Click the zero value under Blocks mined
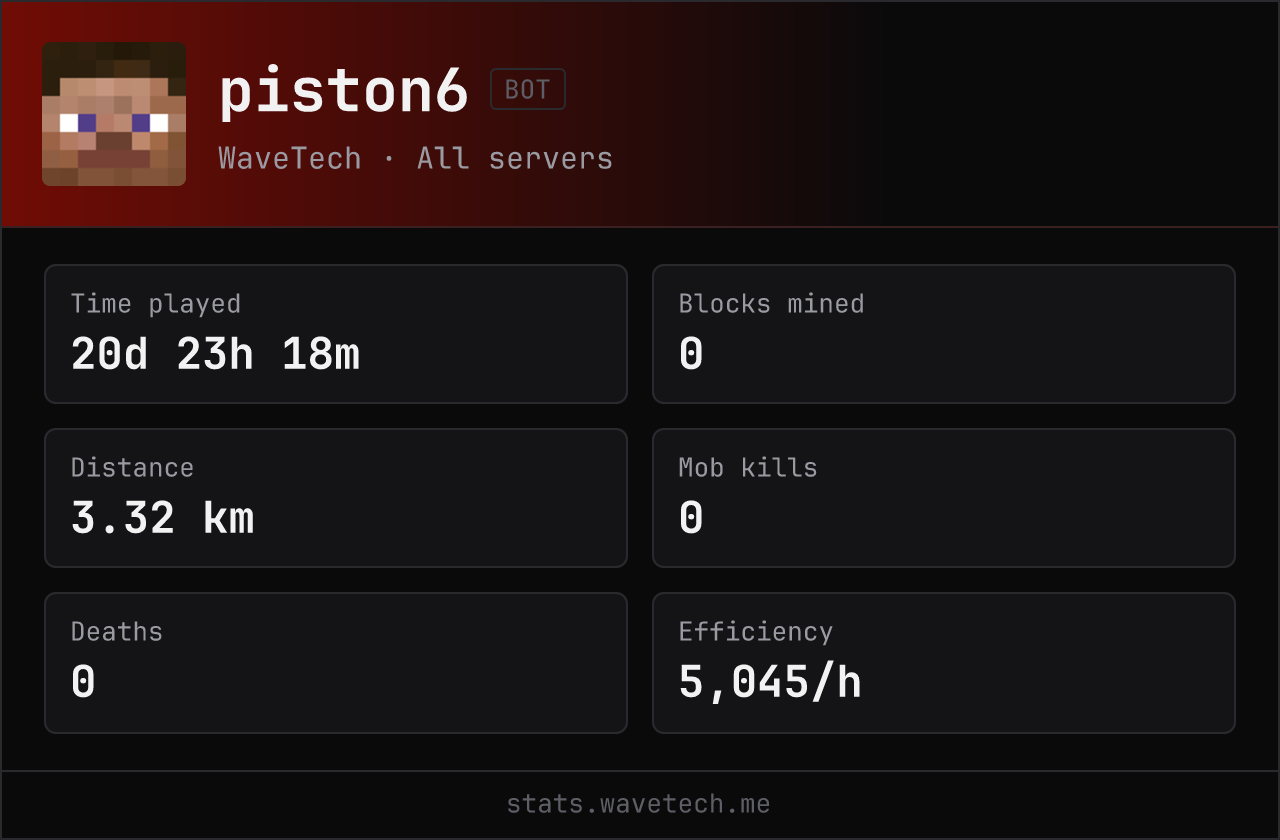The image size is (1280, 840). click(x=691, y=354)
